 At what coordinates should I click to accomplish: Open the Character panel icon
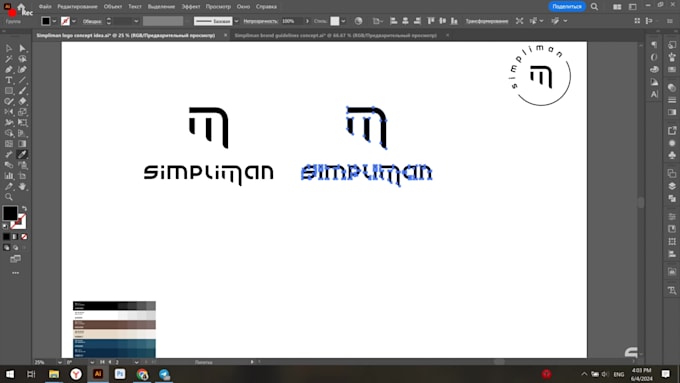coord(654,94)
